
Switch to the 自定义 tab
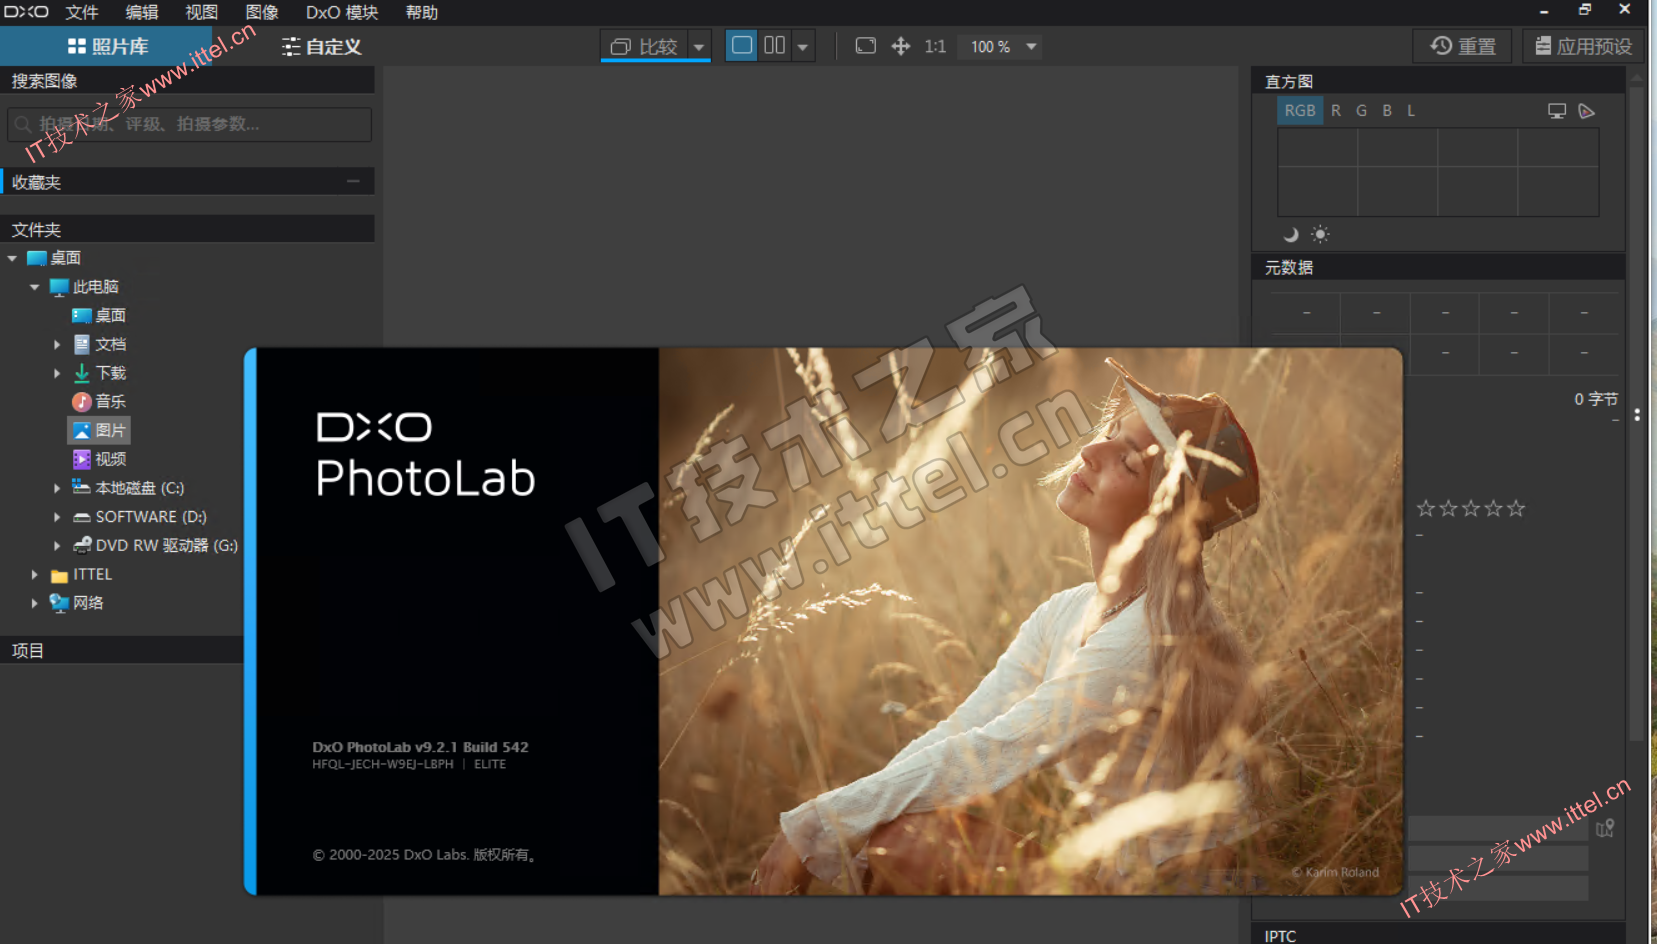pos(321,46)
